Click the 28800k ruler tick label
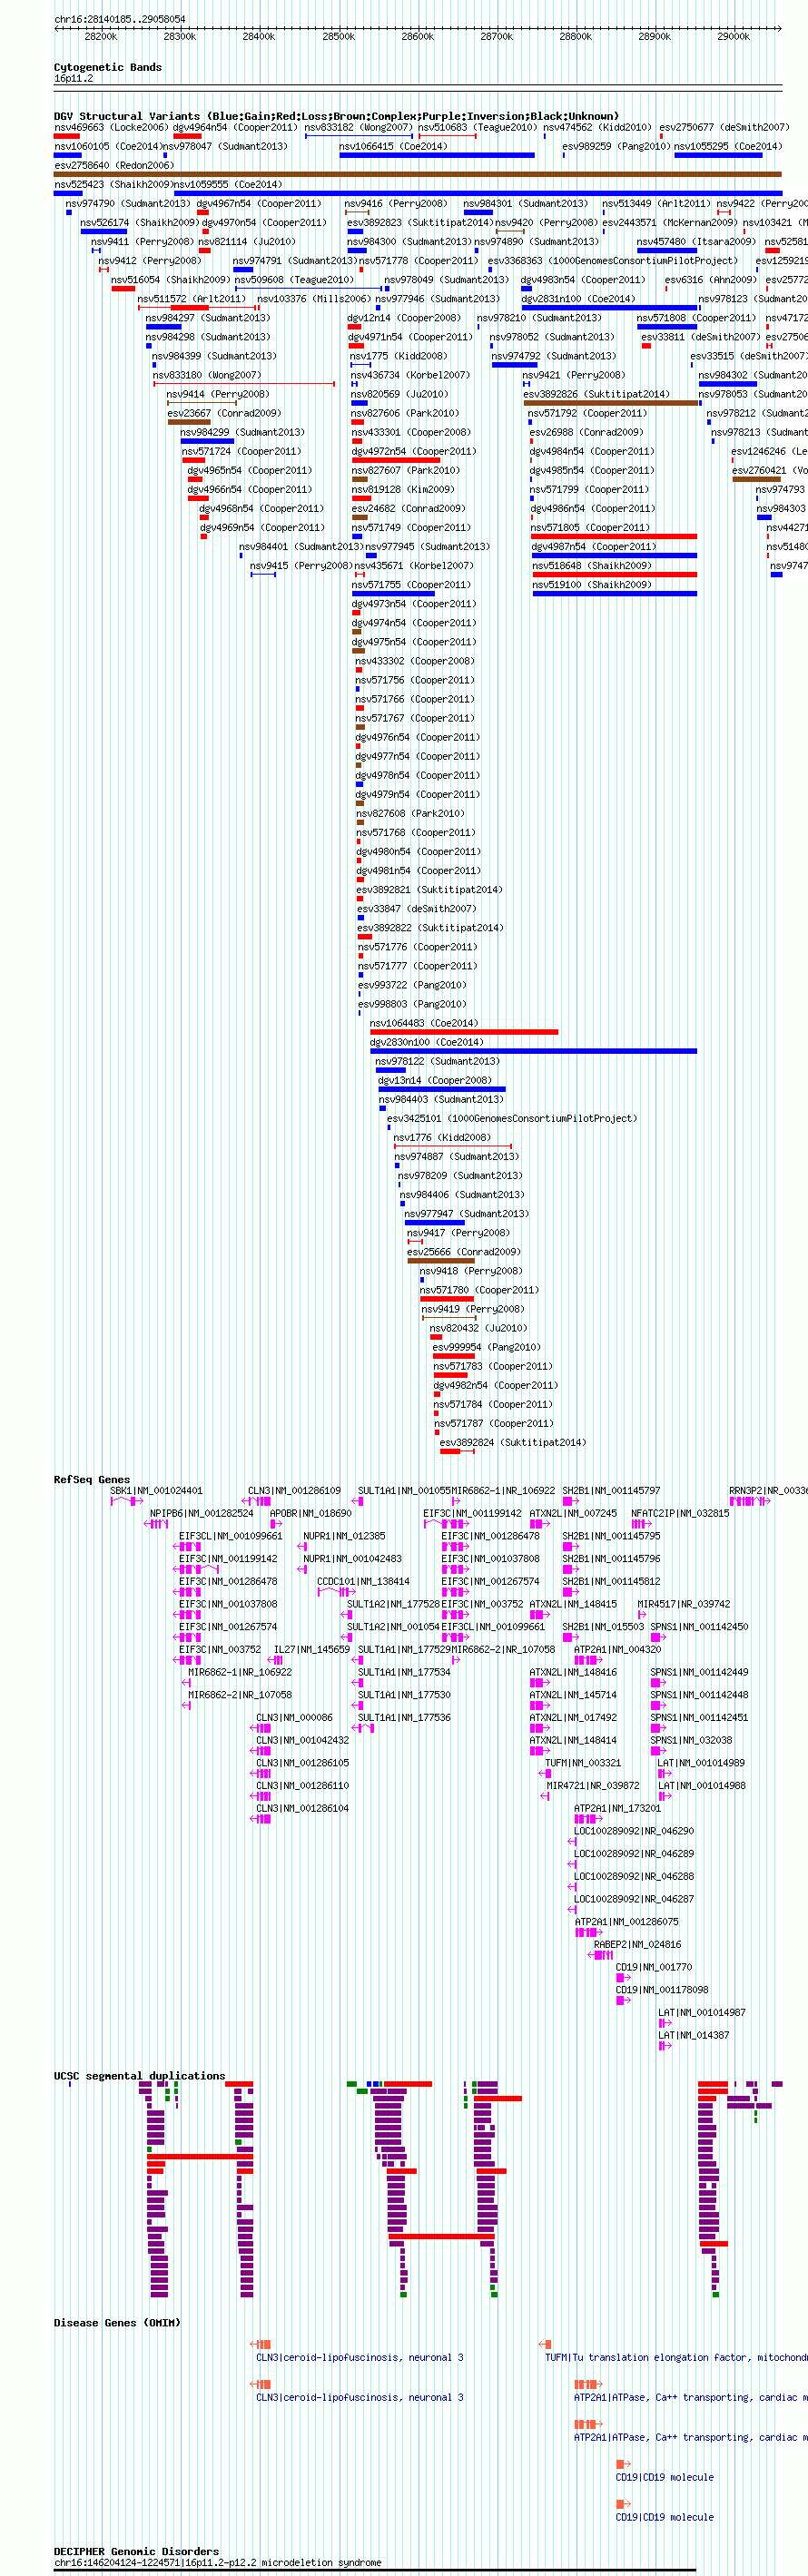 click(x=575, y=37)
